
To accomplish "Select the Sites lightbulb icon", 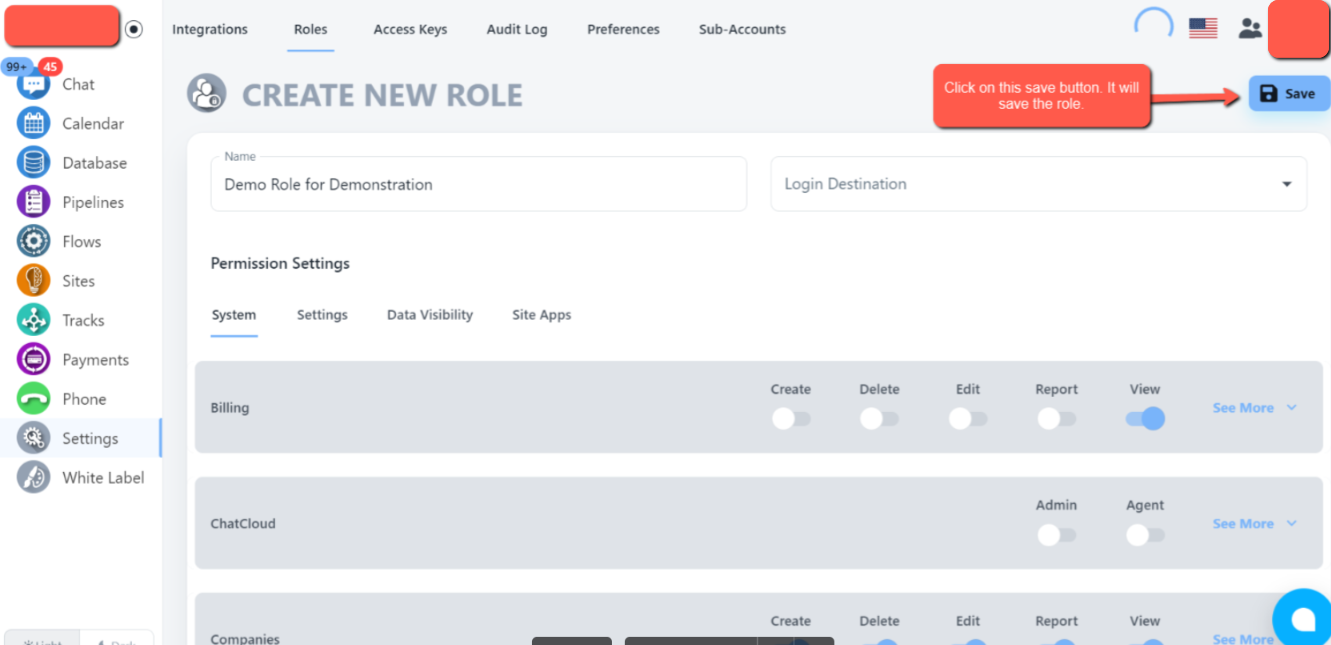I will pyautogui.click(x=34, y=281).
